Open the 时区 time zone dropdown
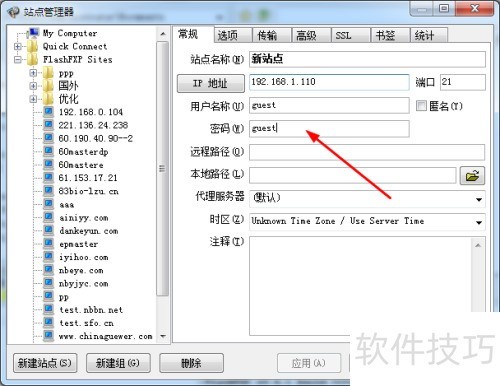The height and width of the screenshot is (386, 500). [479, 222]
